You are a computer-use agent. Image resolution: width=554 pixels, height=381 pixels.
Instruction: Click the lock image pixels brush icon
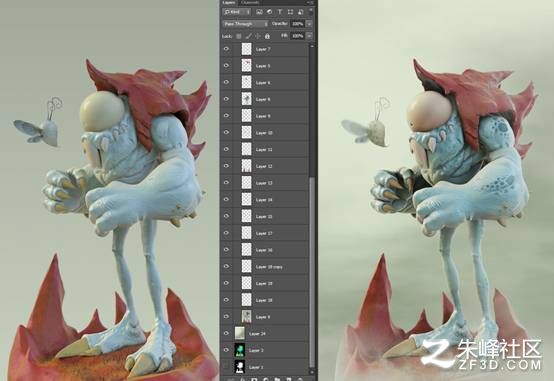click(x=248, y=36)
